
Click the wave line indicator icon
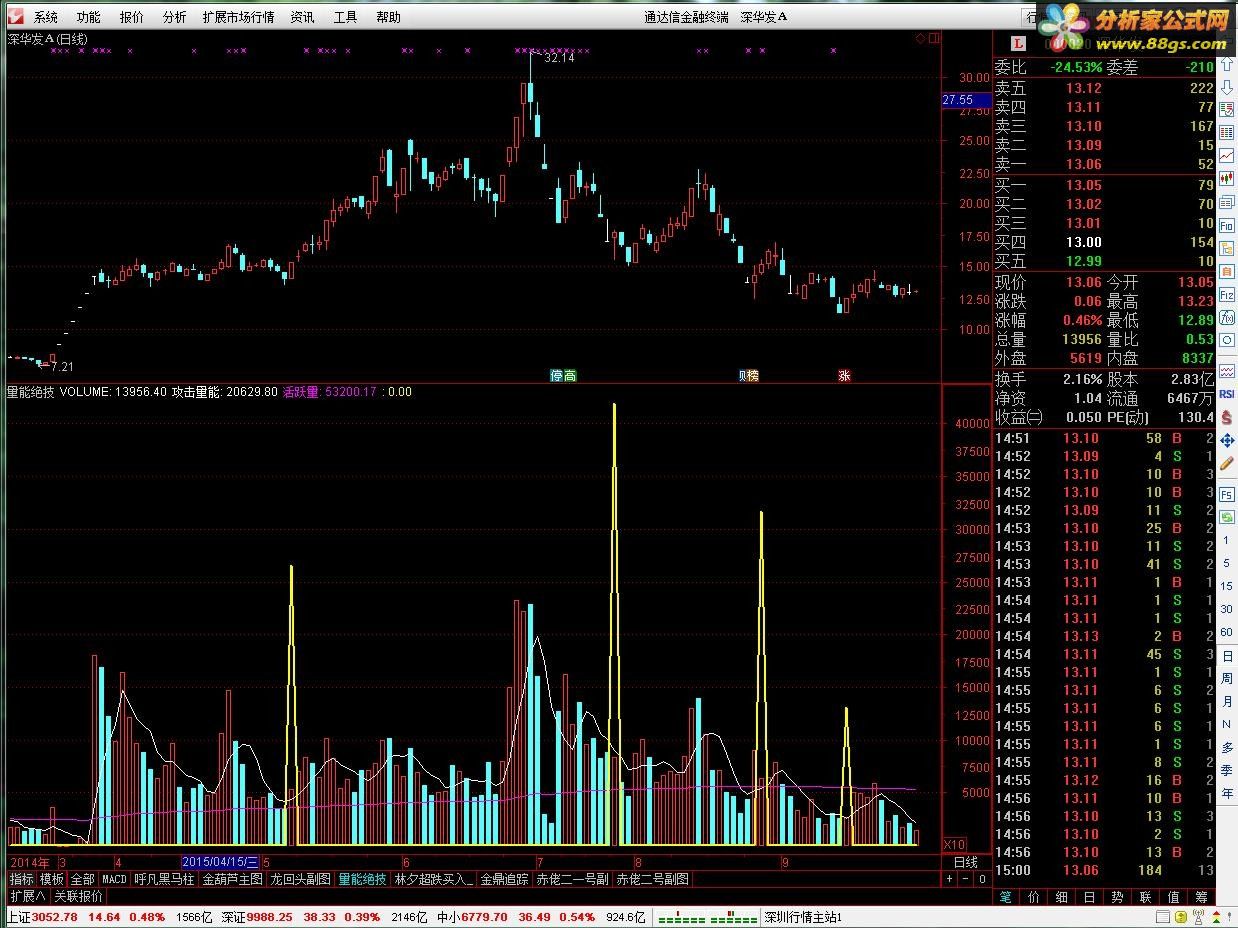[x=1226, y=369]
